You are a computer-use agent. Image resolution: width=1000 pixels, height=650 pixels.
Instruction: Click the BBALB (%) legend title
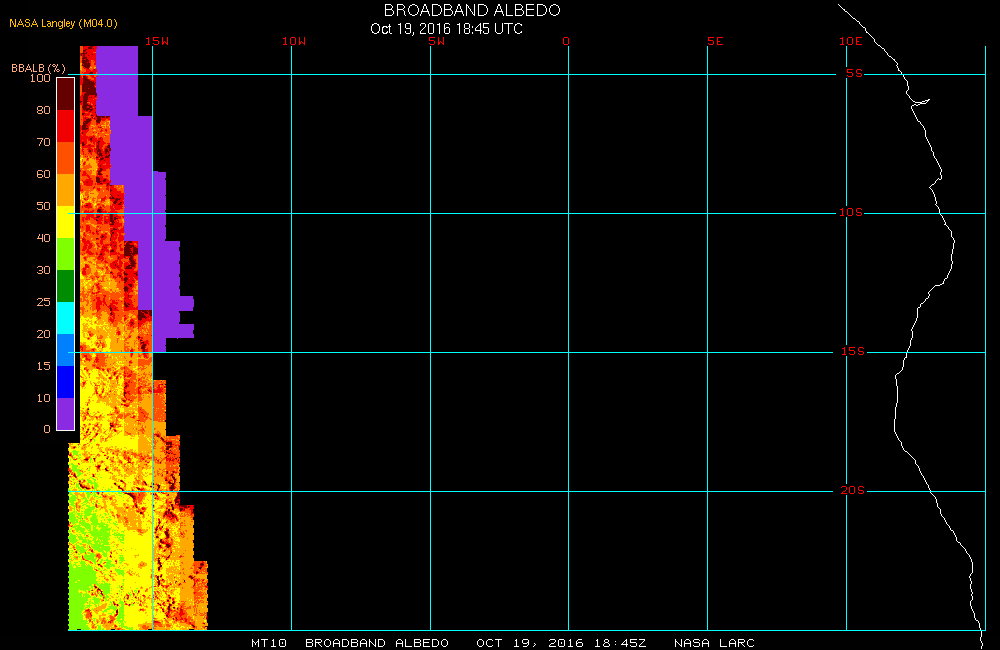coord(38,68)
